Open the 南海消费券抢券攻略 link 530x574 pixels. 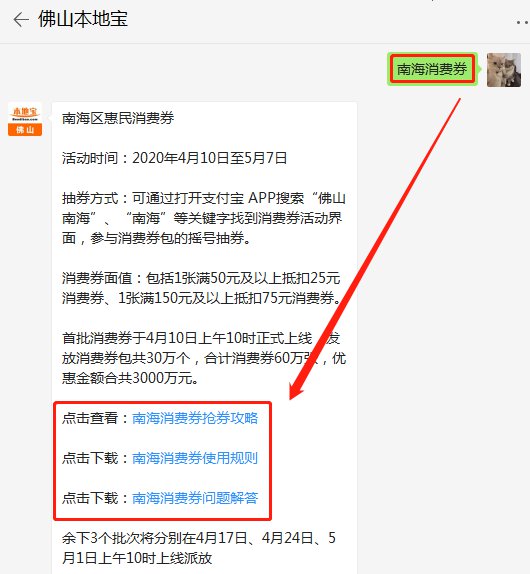[195, 418]
